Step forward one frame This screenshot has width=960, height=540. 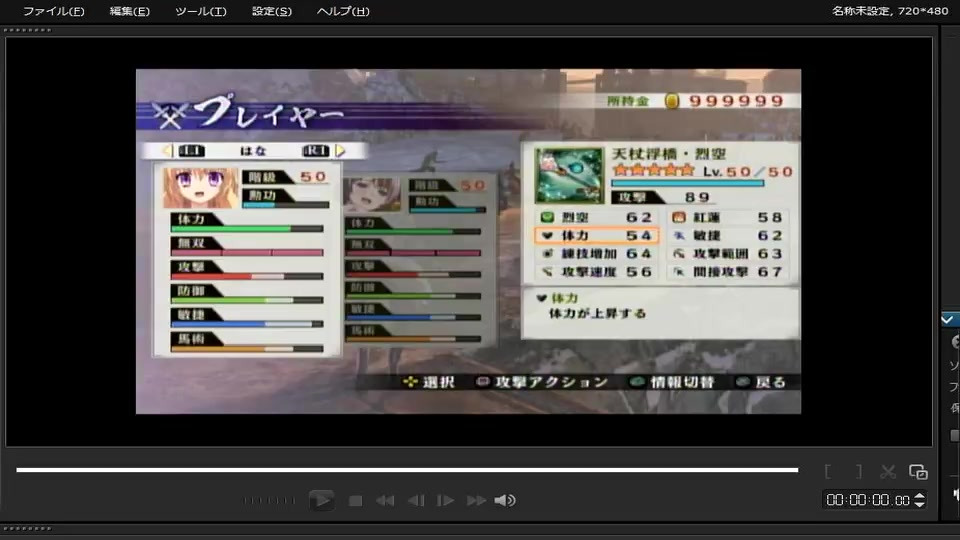point(445,501)
